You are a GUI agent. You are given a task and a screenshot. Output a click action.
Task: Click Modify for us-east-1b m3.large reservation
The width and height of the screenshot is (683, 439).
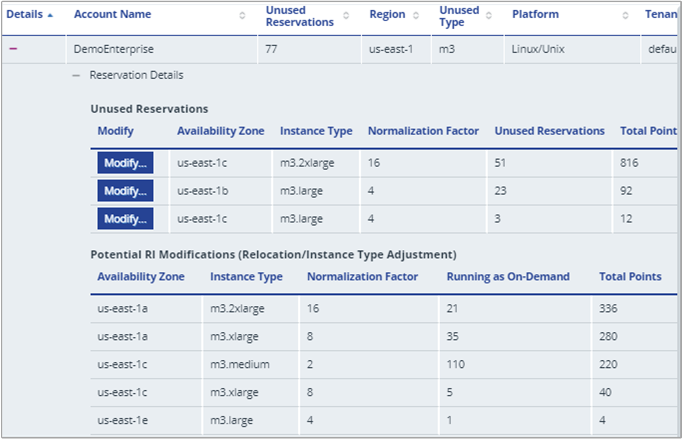coord(125,191)
